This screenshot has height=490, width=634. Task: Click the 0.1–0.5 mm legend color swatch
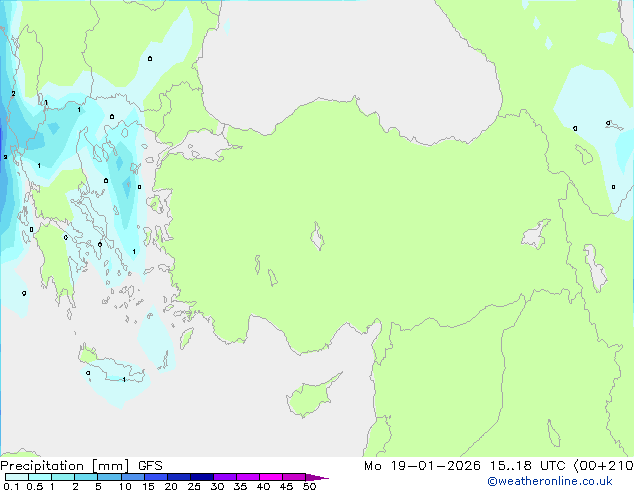tap(17, 477)
